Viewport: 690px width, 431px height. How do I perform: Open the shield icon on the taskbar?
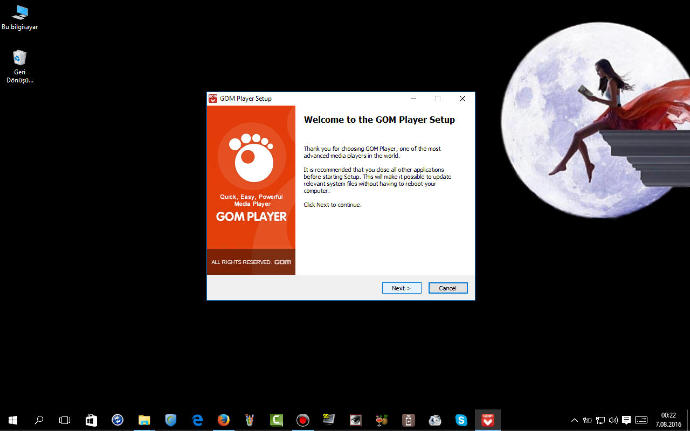pyautogui.click(x=170, y=420)
